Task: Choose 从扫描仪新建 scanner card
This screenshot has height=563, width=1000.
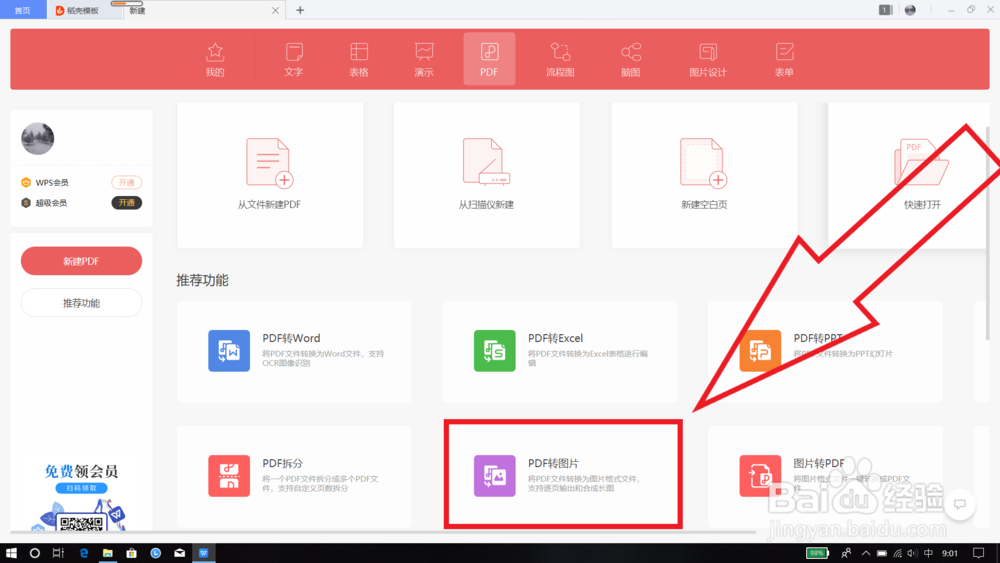Action: [487, 175]
